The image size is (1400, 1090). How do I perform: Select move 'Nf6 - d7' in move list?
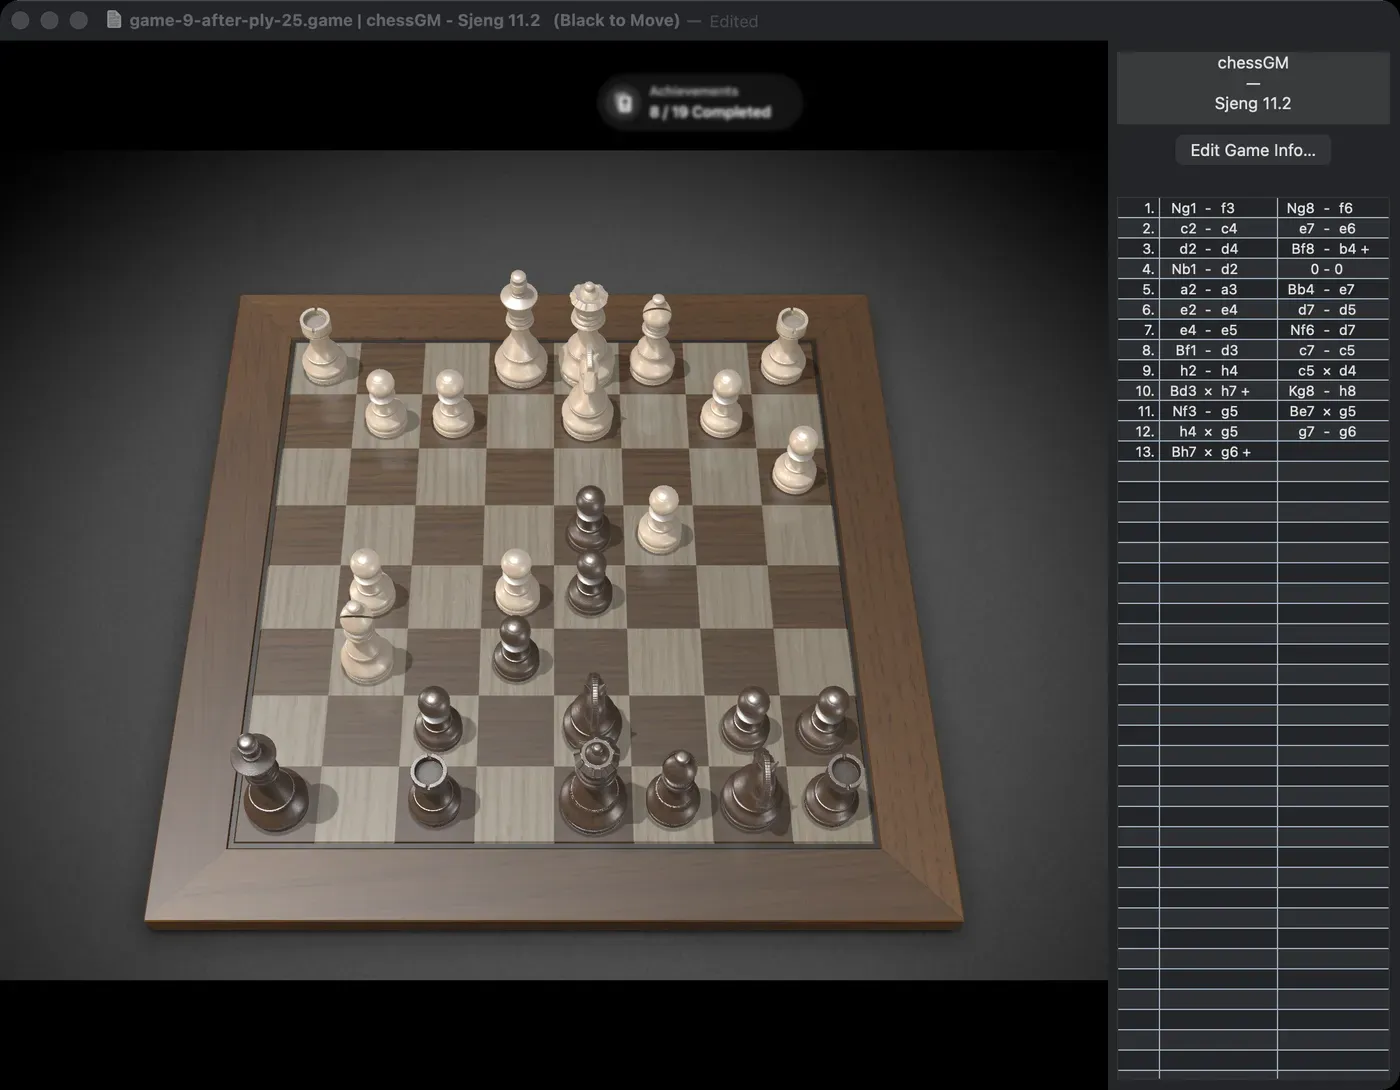1322,330
